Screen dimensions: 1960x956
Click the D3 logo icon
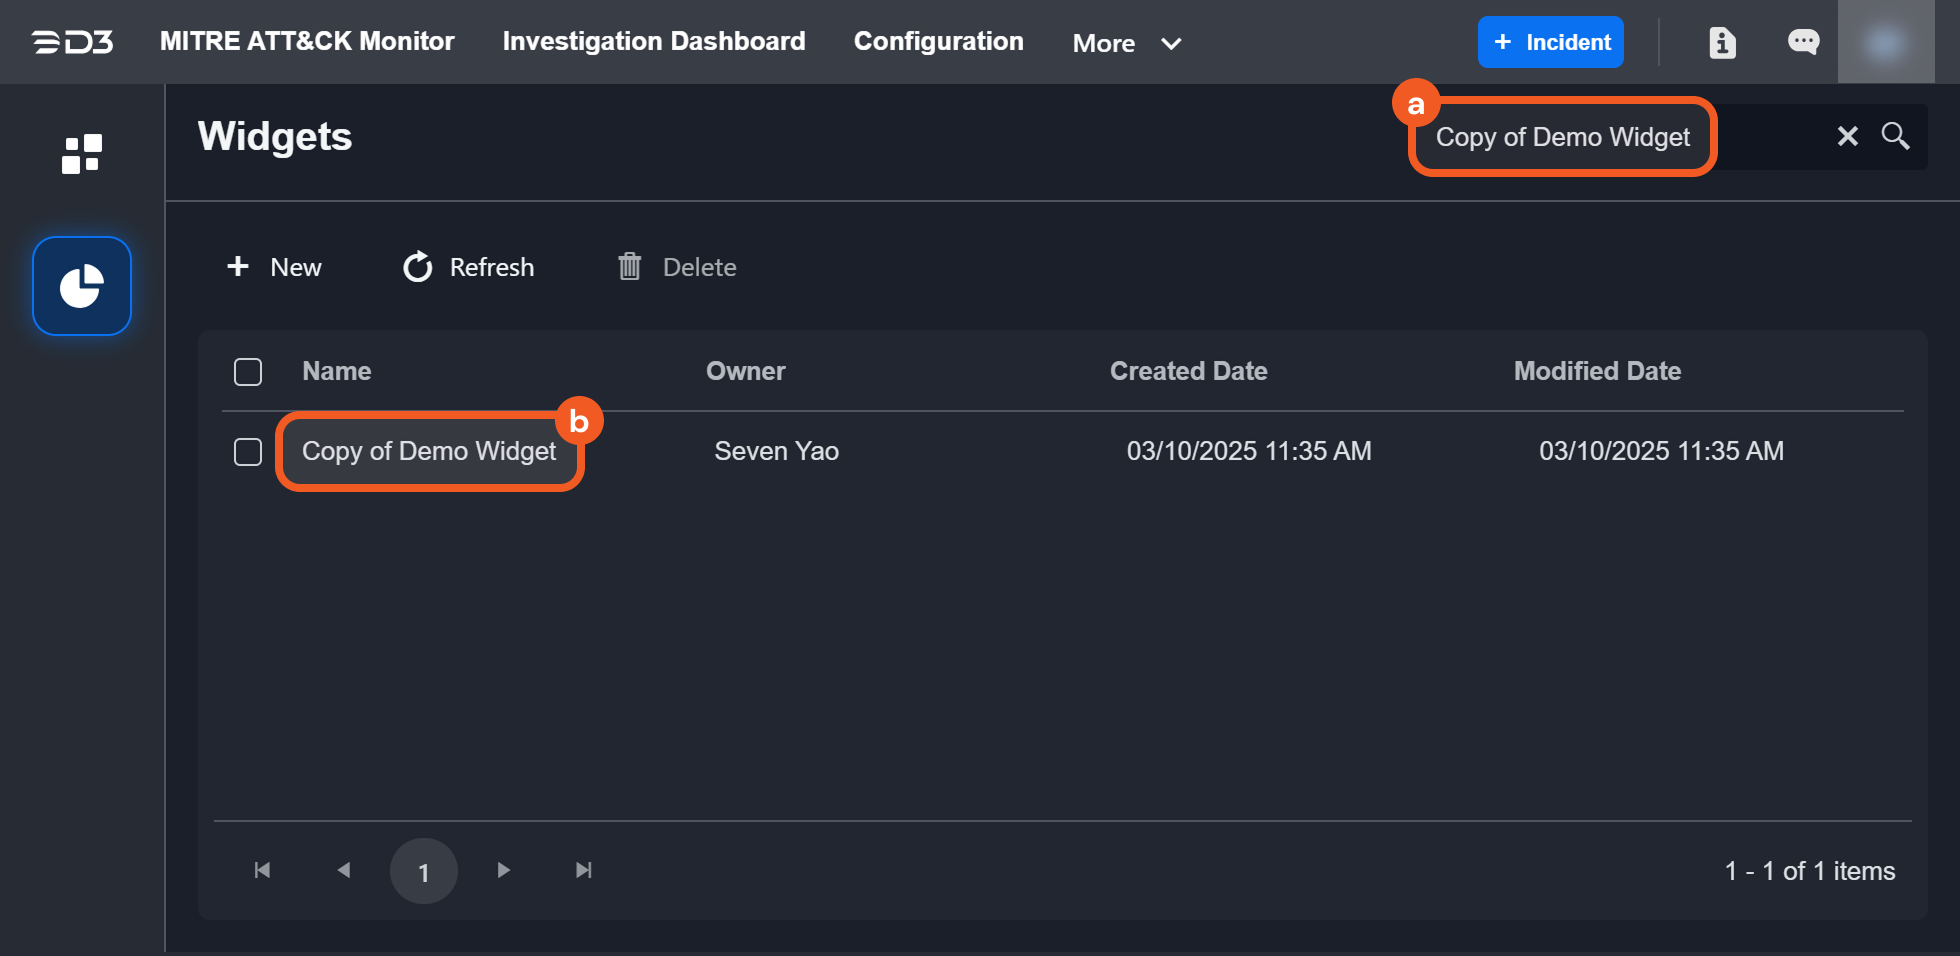point(72,42)
